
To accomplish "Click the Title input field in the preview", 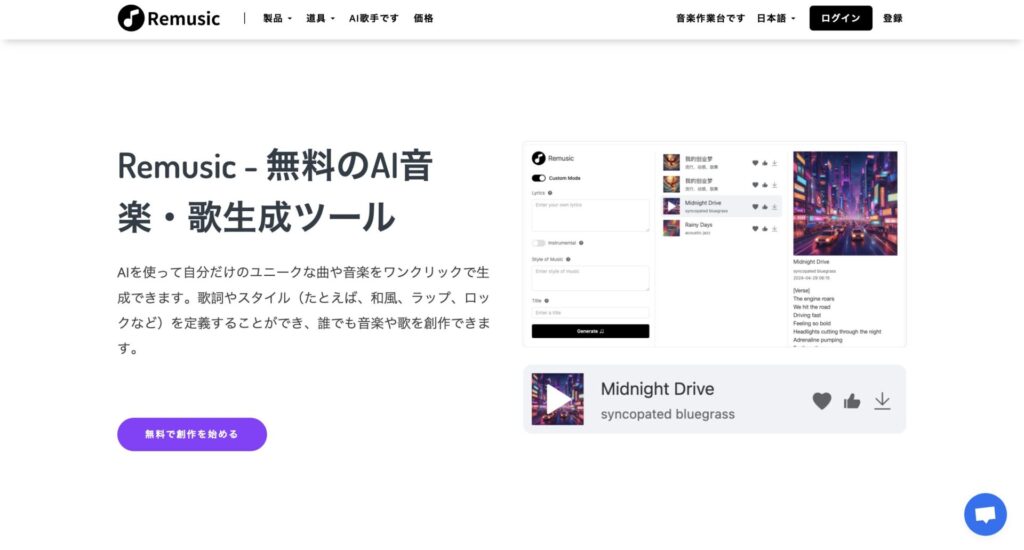I will [x=590, y=313].
